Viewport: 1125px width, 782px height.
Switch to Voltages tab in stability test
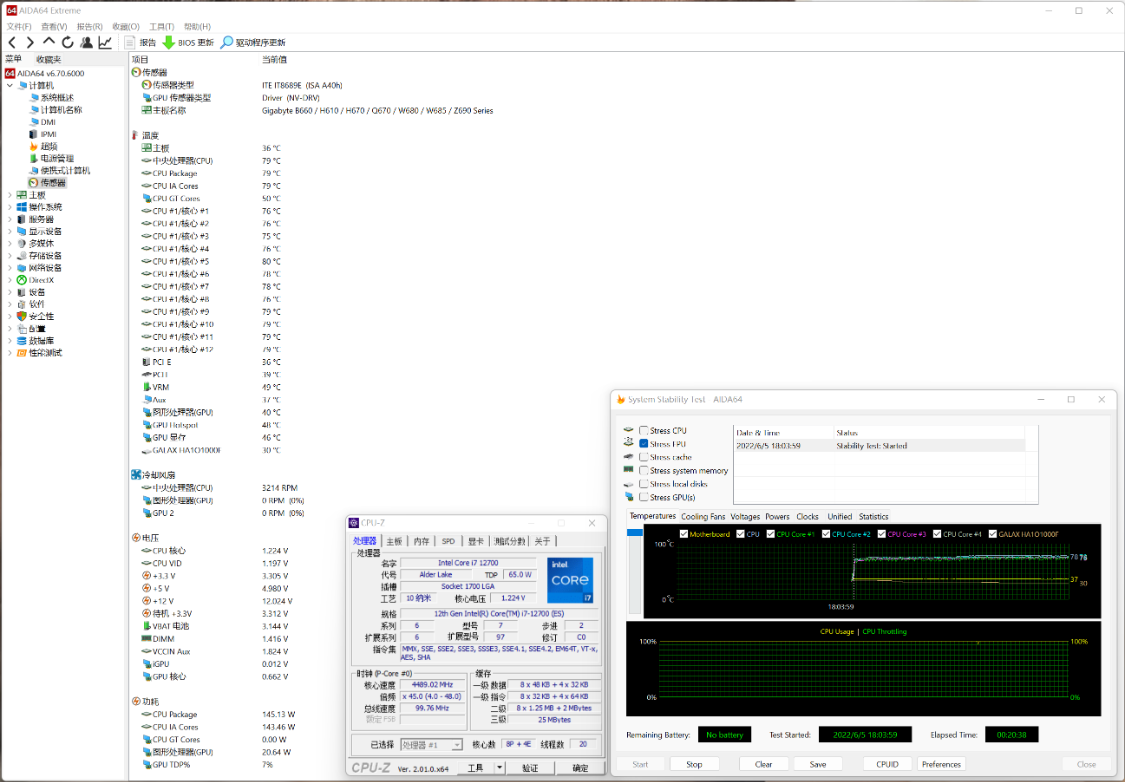point(745,517)
